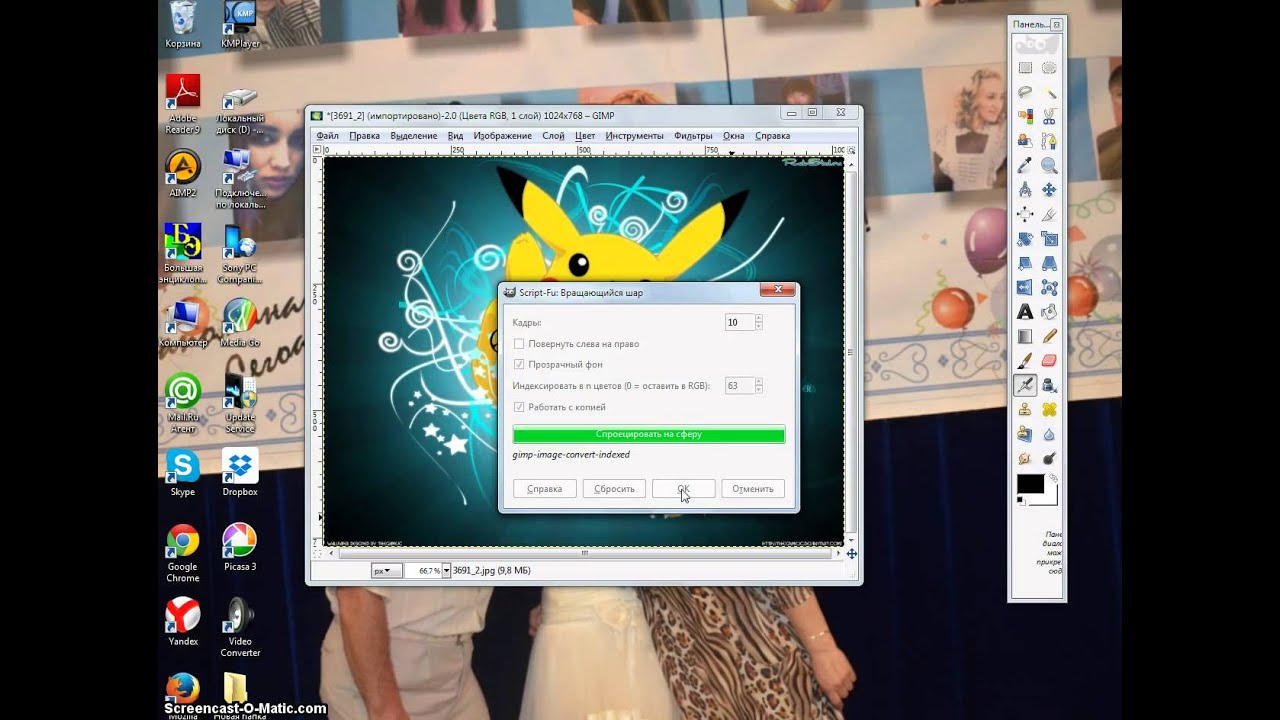Select the Dodge/Burn tool
Image resolution: width=1280 pixels, height=720 pixels.
pos(1049,458)
